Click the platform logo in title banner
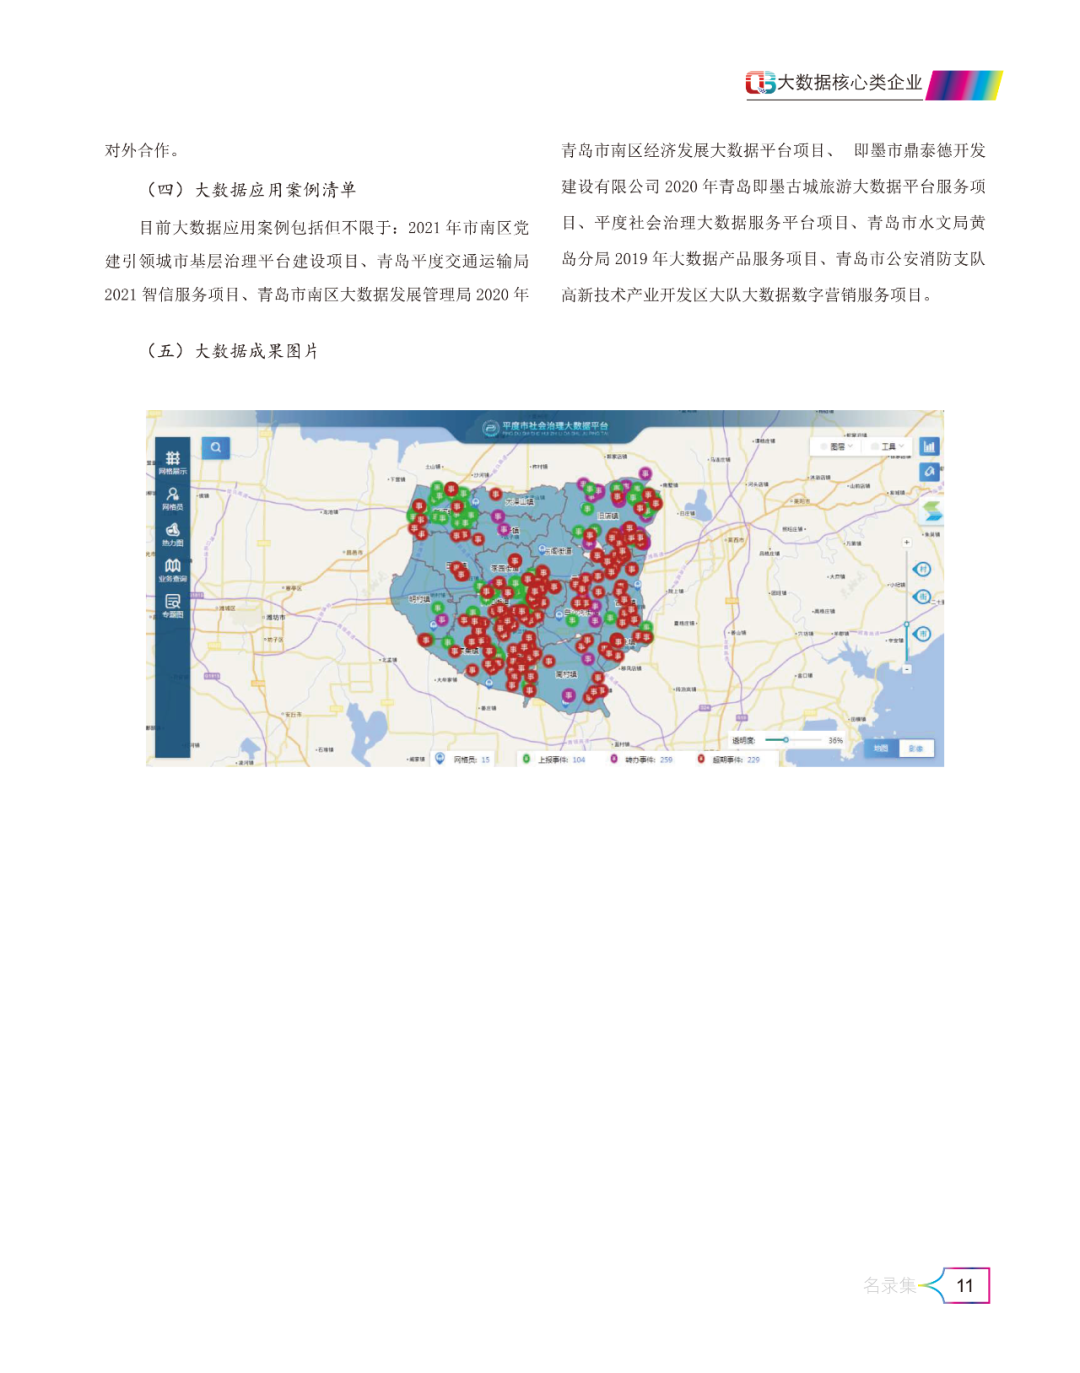This screenshot has height=1373, width=1080. coord(490,428)
